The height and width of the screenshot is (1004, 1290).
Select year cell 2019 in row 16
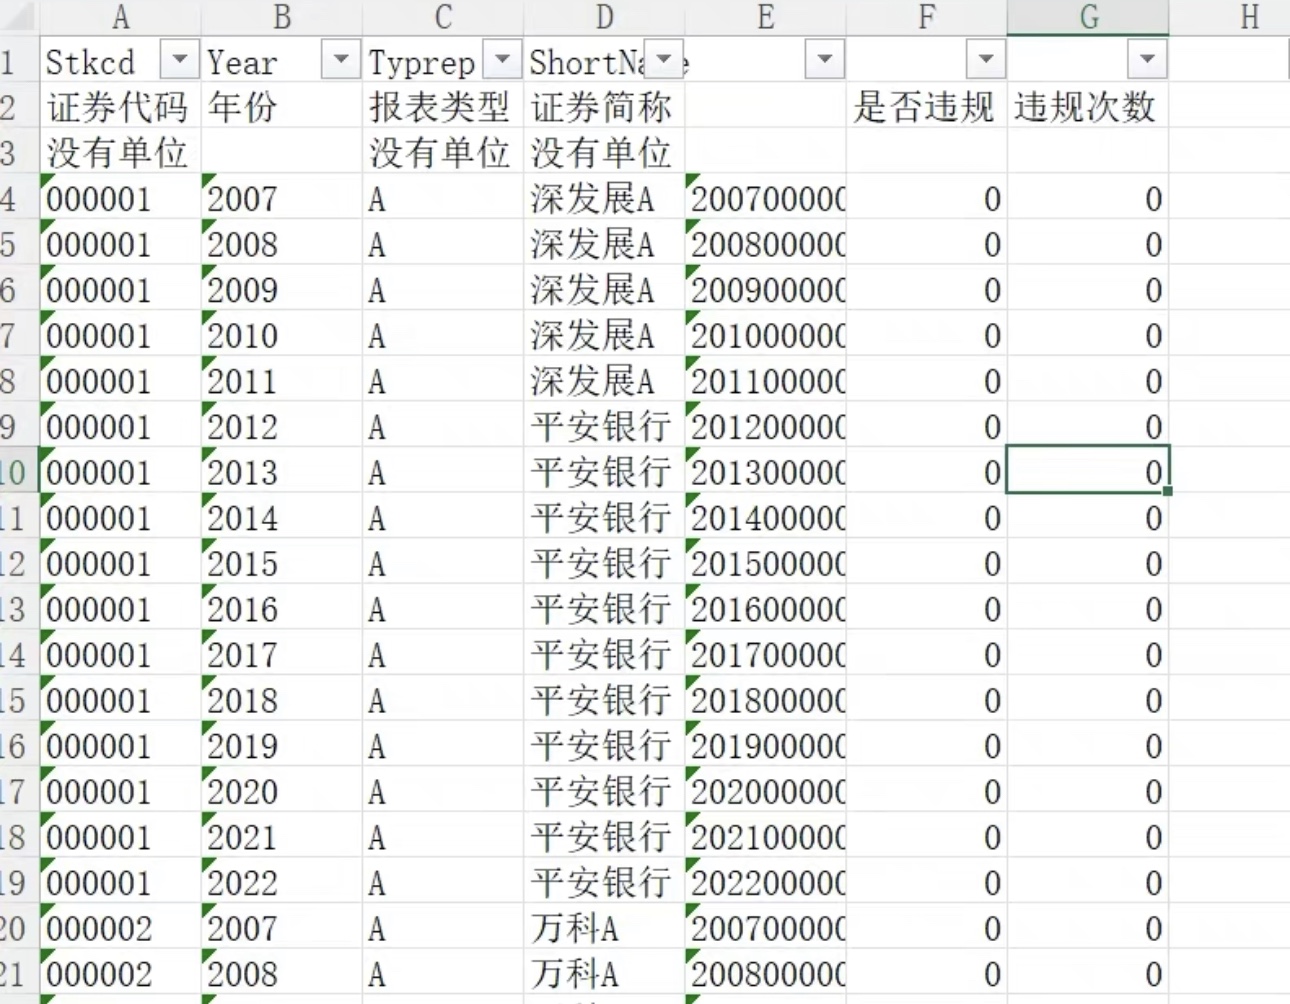[282, 746]
